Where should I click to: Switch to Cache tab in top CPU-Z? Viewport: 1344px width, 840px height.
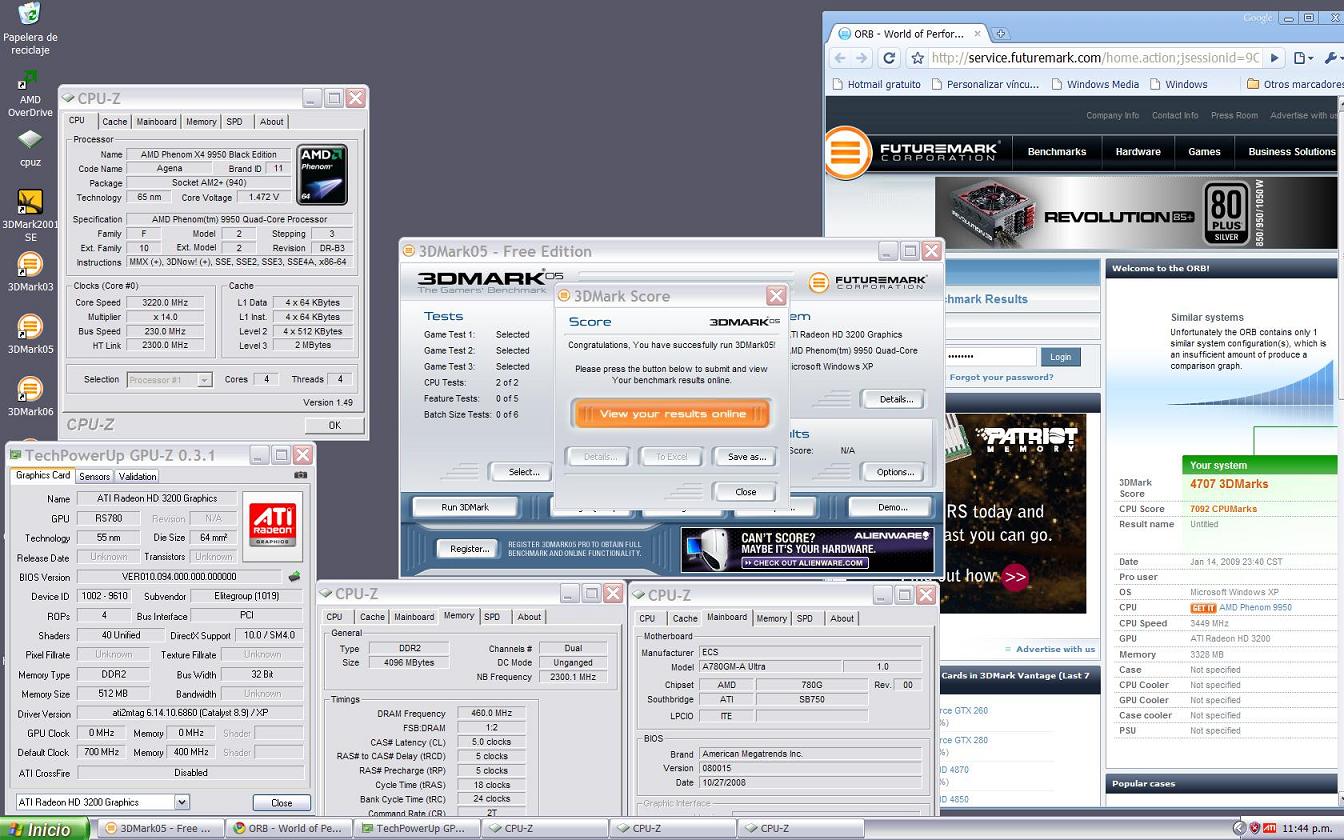(x=114, y=122)
